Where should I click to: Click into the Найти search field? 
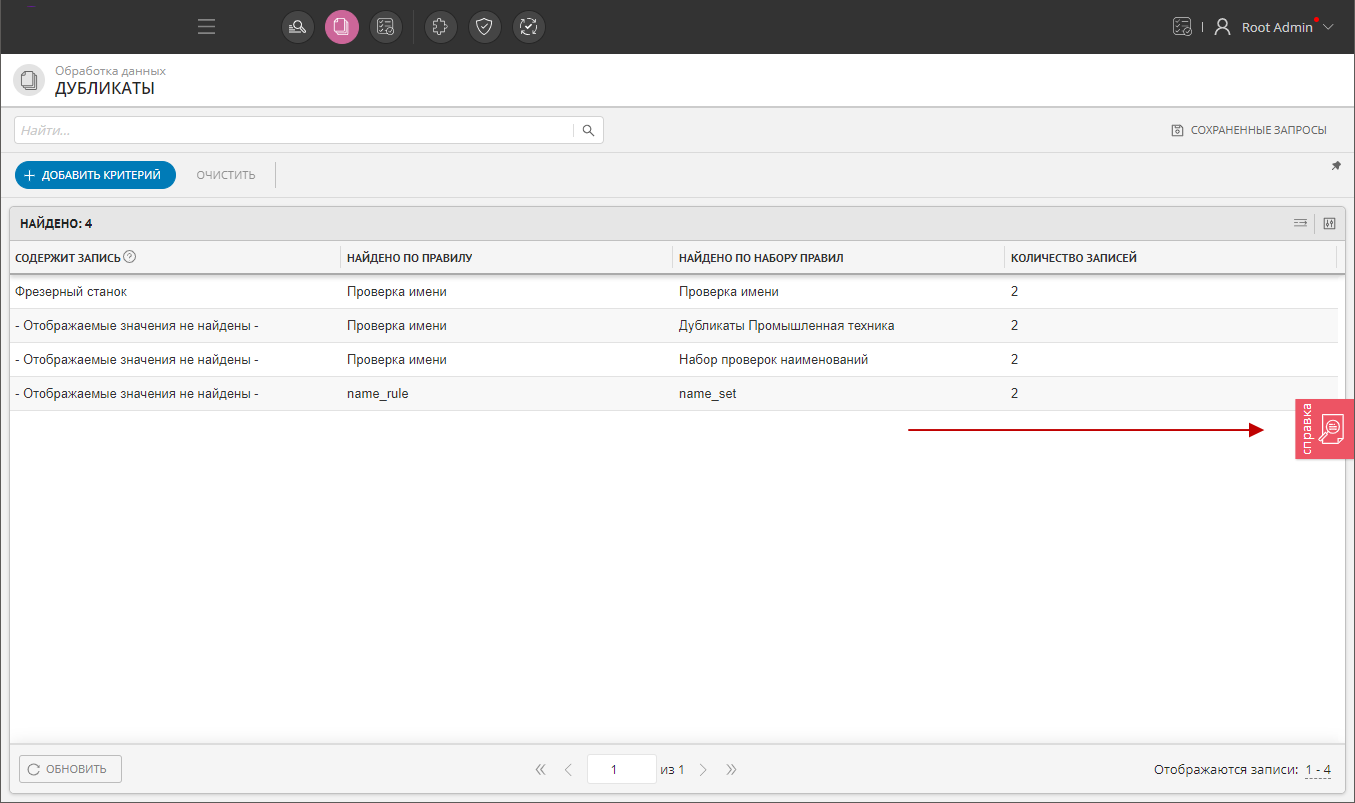(x=294, y=130)
